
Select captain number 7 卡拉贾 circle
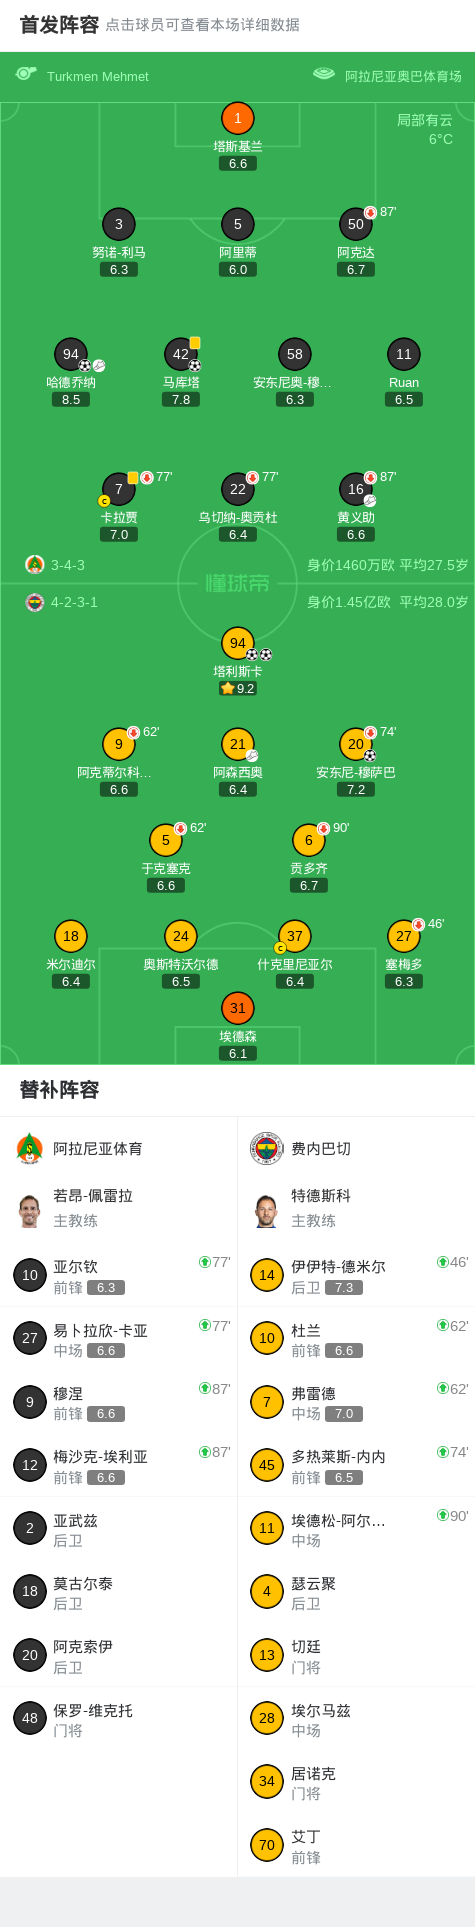pyautogui.click(x=118, y=489)
